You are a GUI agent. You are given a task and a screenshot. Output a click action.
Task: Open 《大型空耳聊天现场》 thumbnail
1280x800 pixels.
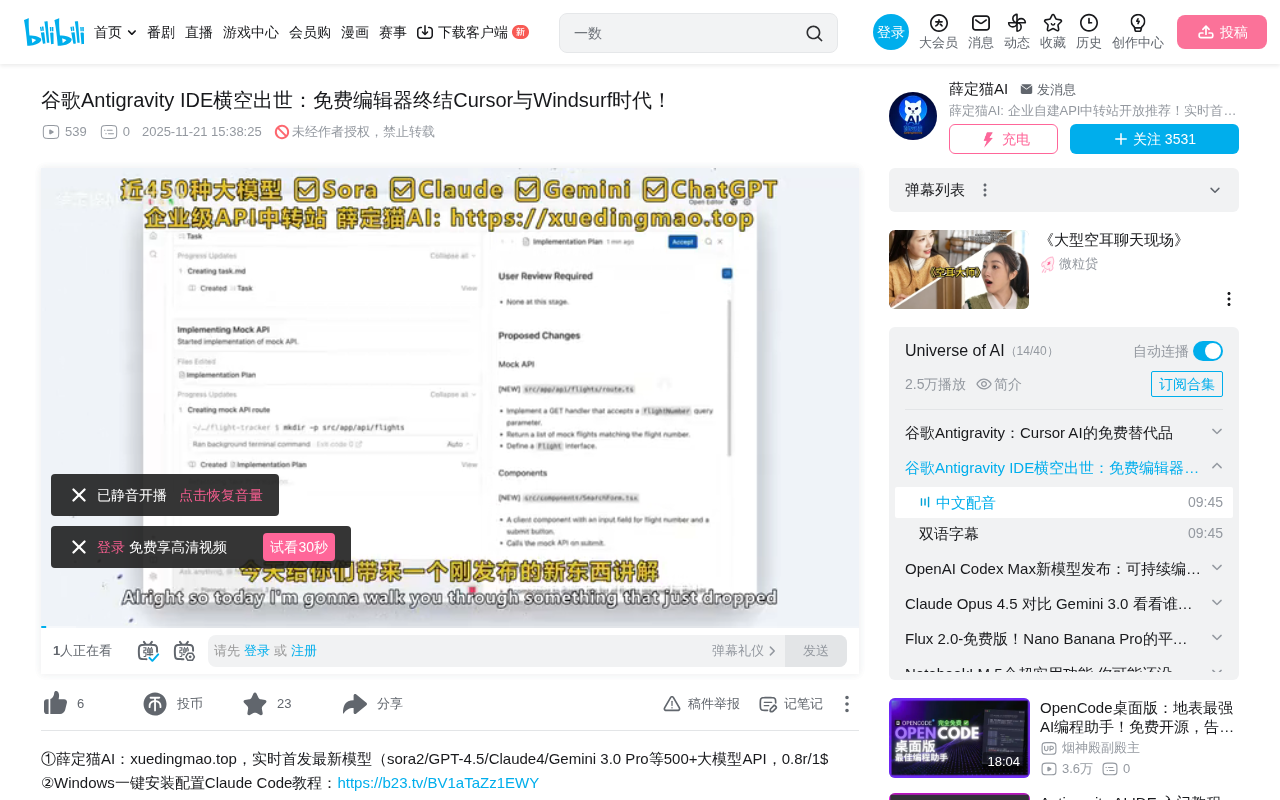click(x=959, y=270)
